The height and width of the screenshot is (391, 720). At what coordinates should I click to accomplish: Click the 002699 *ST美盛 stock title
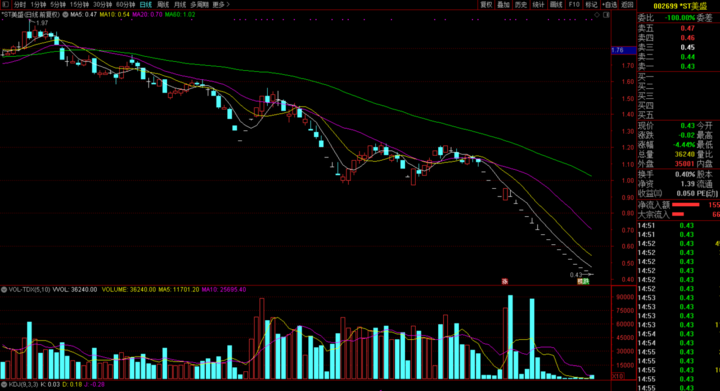pyautogui.click(x=680, y=6)
